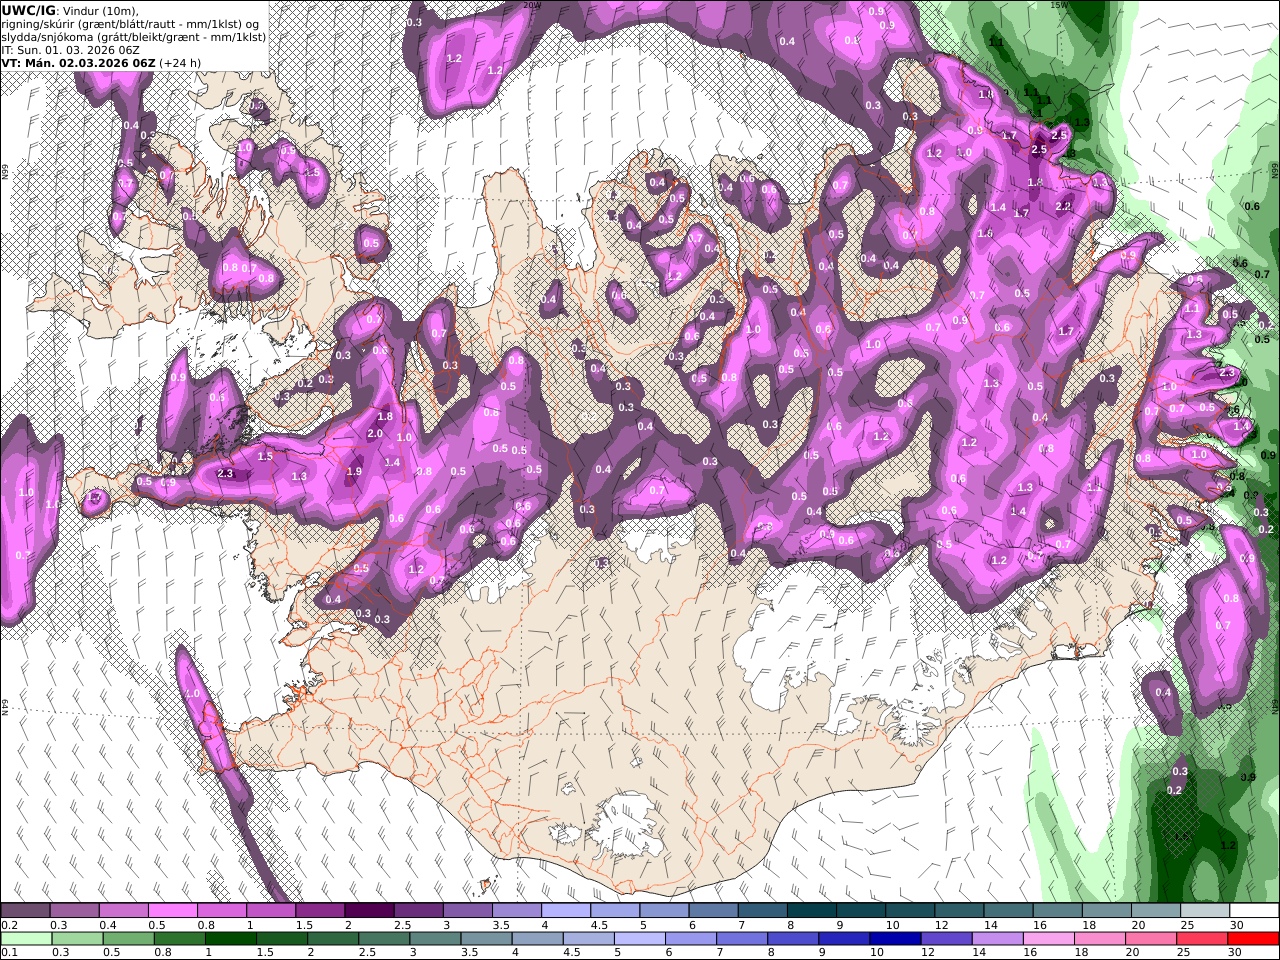Click the bright red swatch on the rain scale
Image resolution: width=1280 pixels, height=960 pixels.
[1253, 938]
